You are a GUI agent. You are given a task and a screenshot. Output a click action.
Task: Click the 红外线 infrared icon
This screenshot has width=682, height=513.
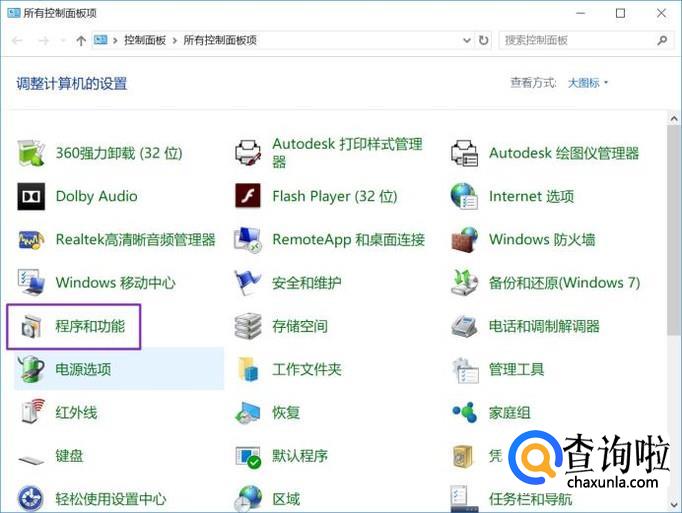coord(33,412)
